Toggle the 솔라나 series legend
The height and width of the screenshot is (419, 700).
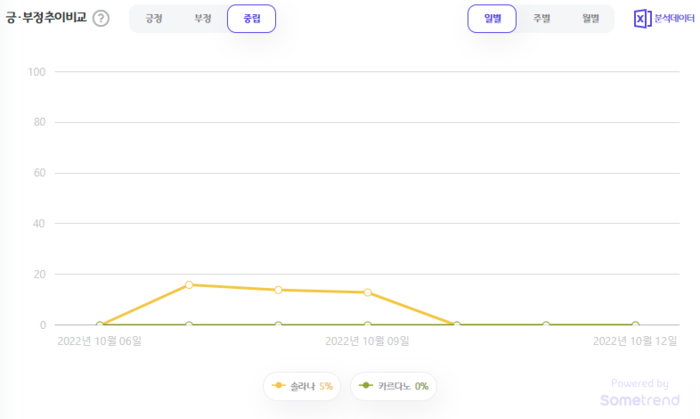302,386
